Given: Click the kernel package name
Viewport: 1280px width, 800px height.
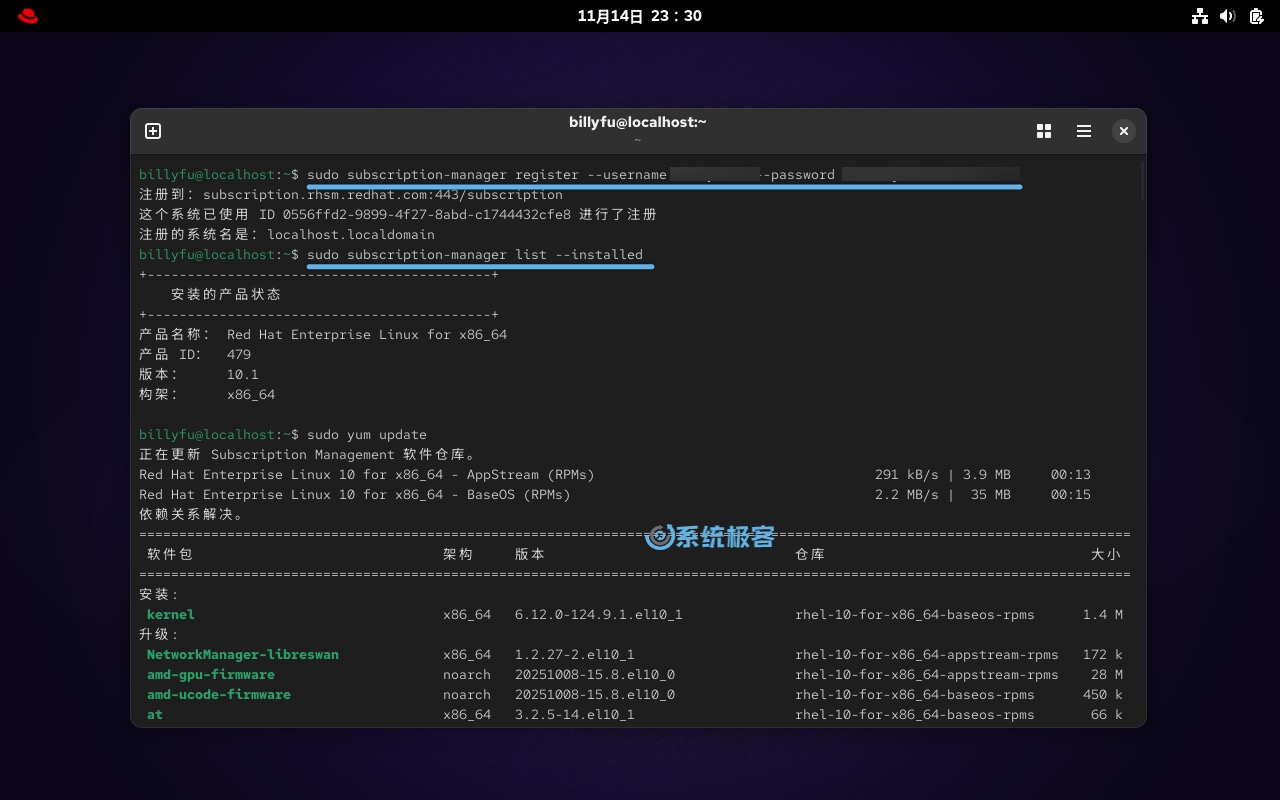Looking at the screenshot, I should (170, 614).
